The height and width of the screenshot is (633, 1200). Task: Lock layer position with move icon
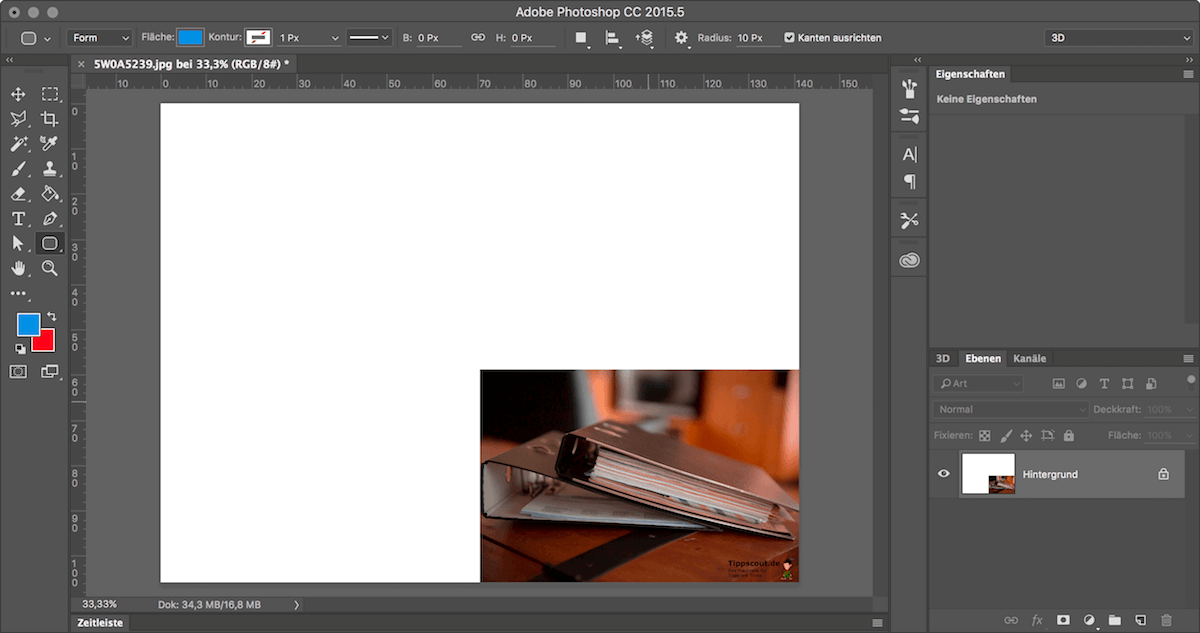[1026, 436]
